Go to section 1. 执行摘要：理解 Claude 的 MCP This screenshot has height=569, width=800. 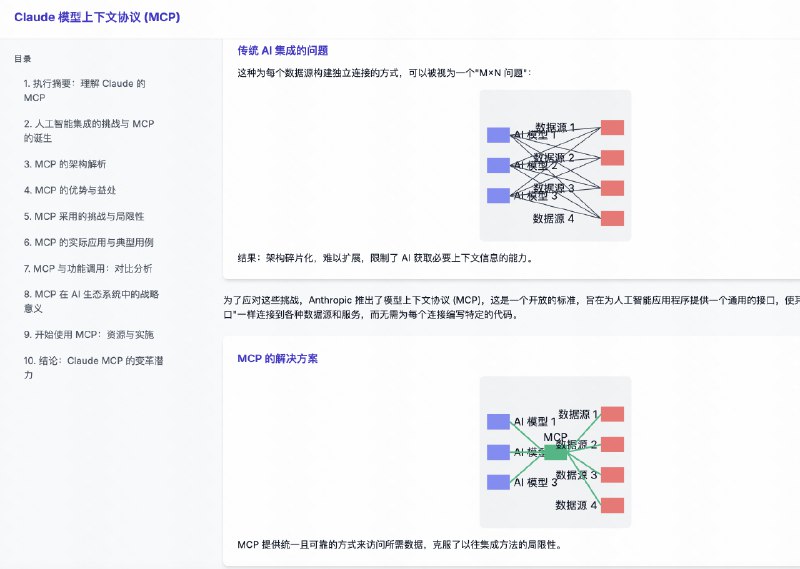pyautogui.click(x=84, y=90)
